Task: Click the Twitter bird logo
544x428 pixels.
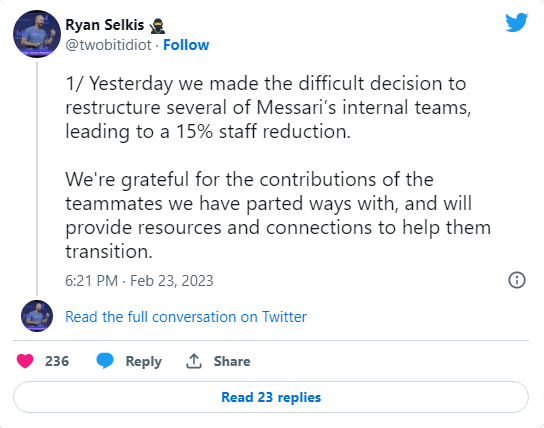Action: pos(516,23)
